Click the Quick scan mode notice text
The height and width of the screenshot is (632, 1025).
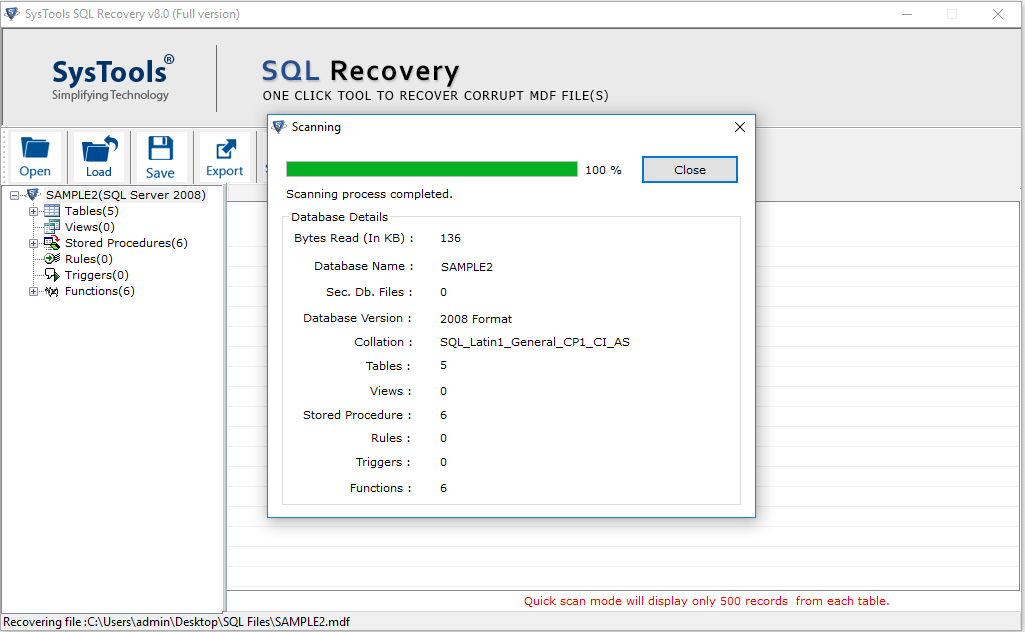[x=707, y=601]
